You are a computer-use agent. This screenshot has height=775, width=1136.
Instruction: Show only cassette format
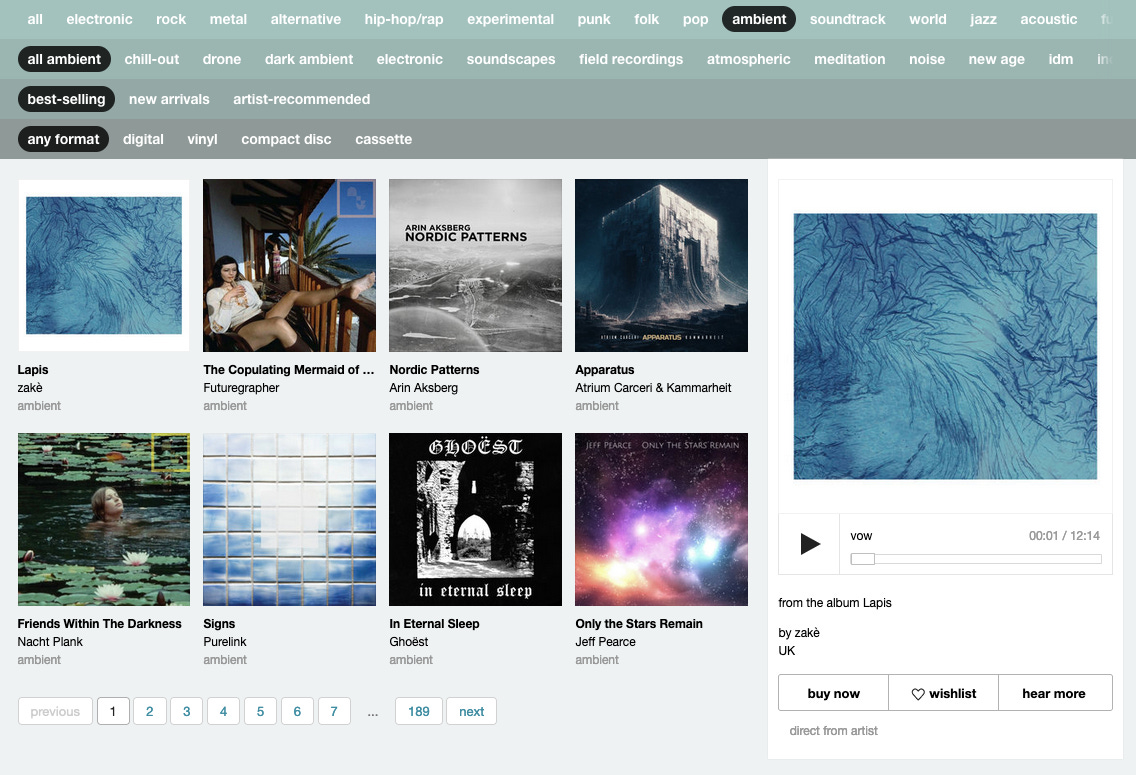[x=383, y=139]
